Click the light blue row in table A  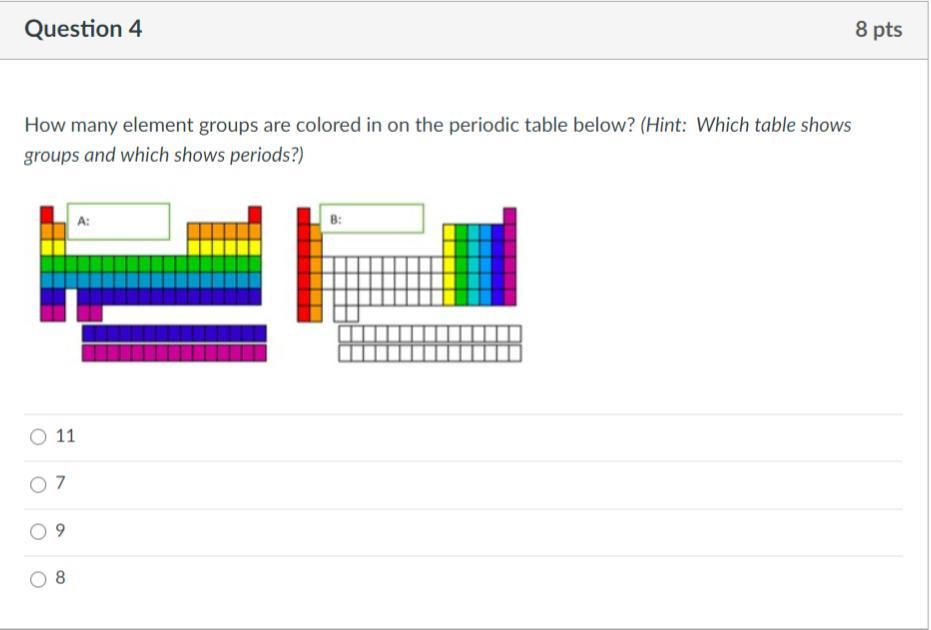click(150, 280)
